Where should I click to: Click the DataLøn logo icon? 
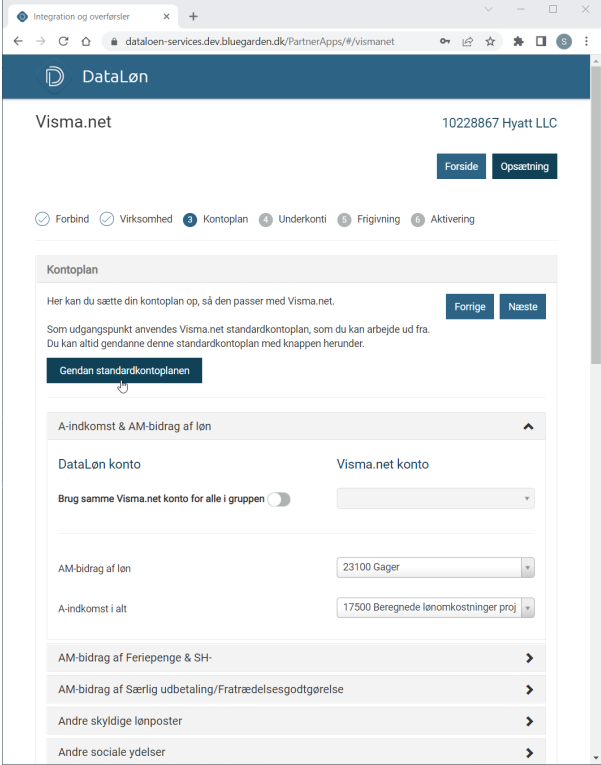pyautogui.click(x=54, y=77)
